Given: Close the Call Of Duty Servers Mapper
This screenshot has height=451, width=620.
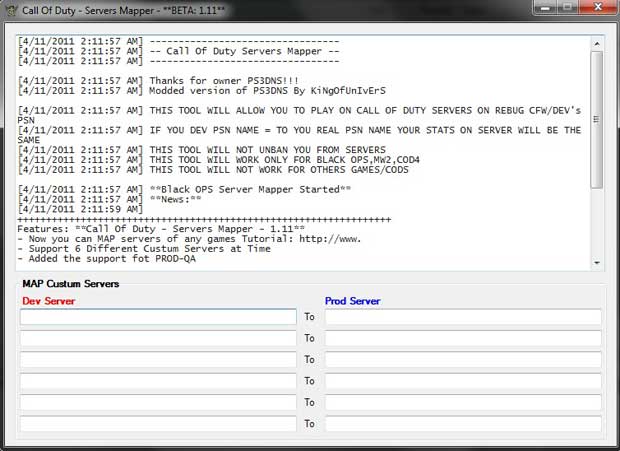Looking at the screenshot, I should [596, 7].
